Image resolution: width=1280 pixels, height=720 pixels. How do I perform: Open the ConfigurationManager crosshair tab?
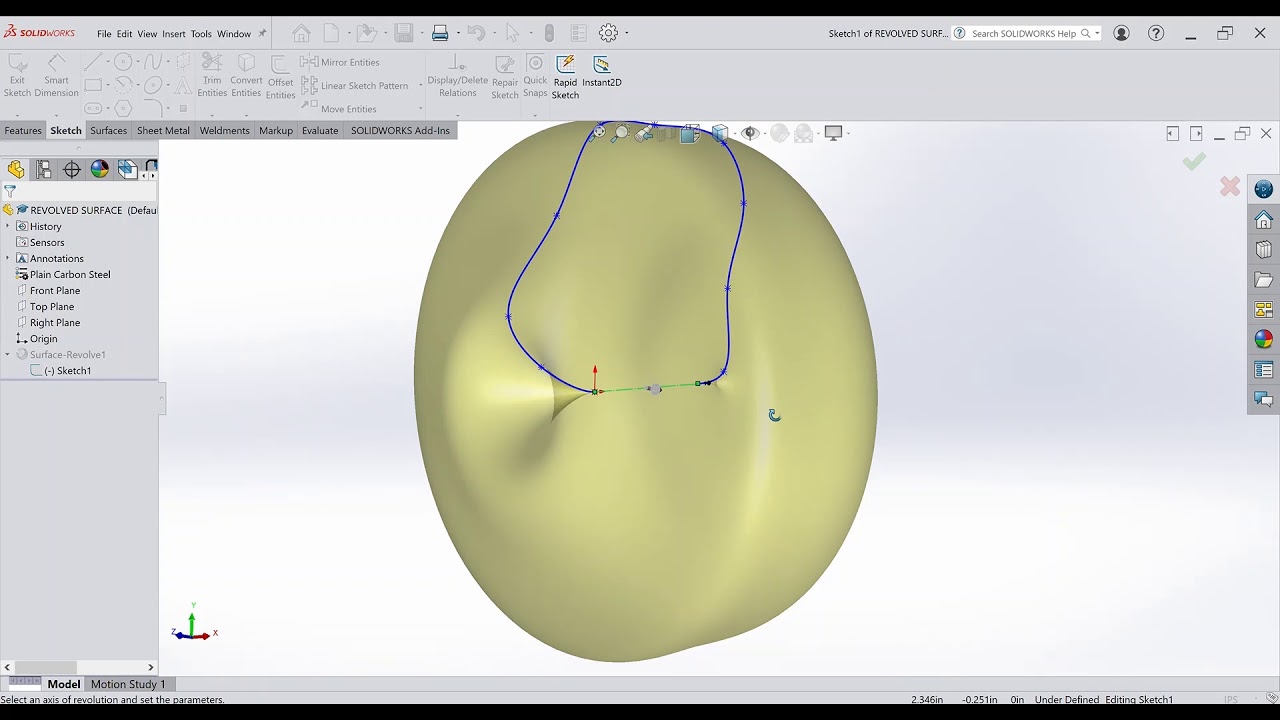(x=71, y=170)
